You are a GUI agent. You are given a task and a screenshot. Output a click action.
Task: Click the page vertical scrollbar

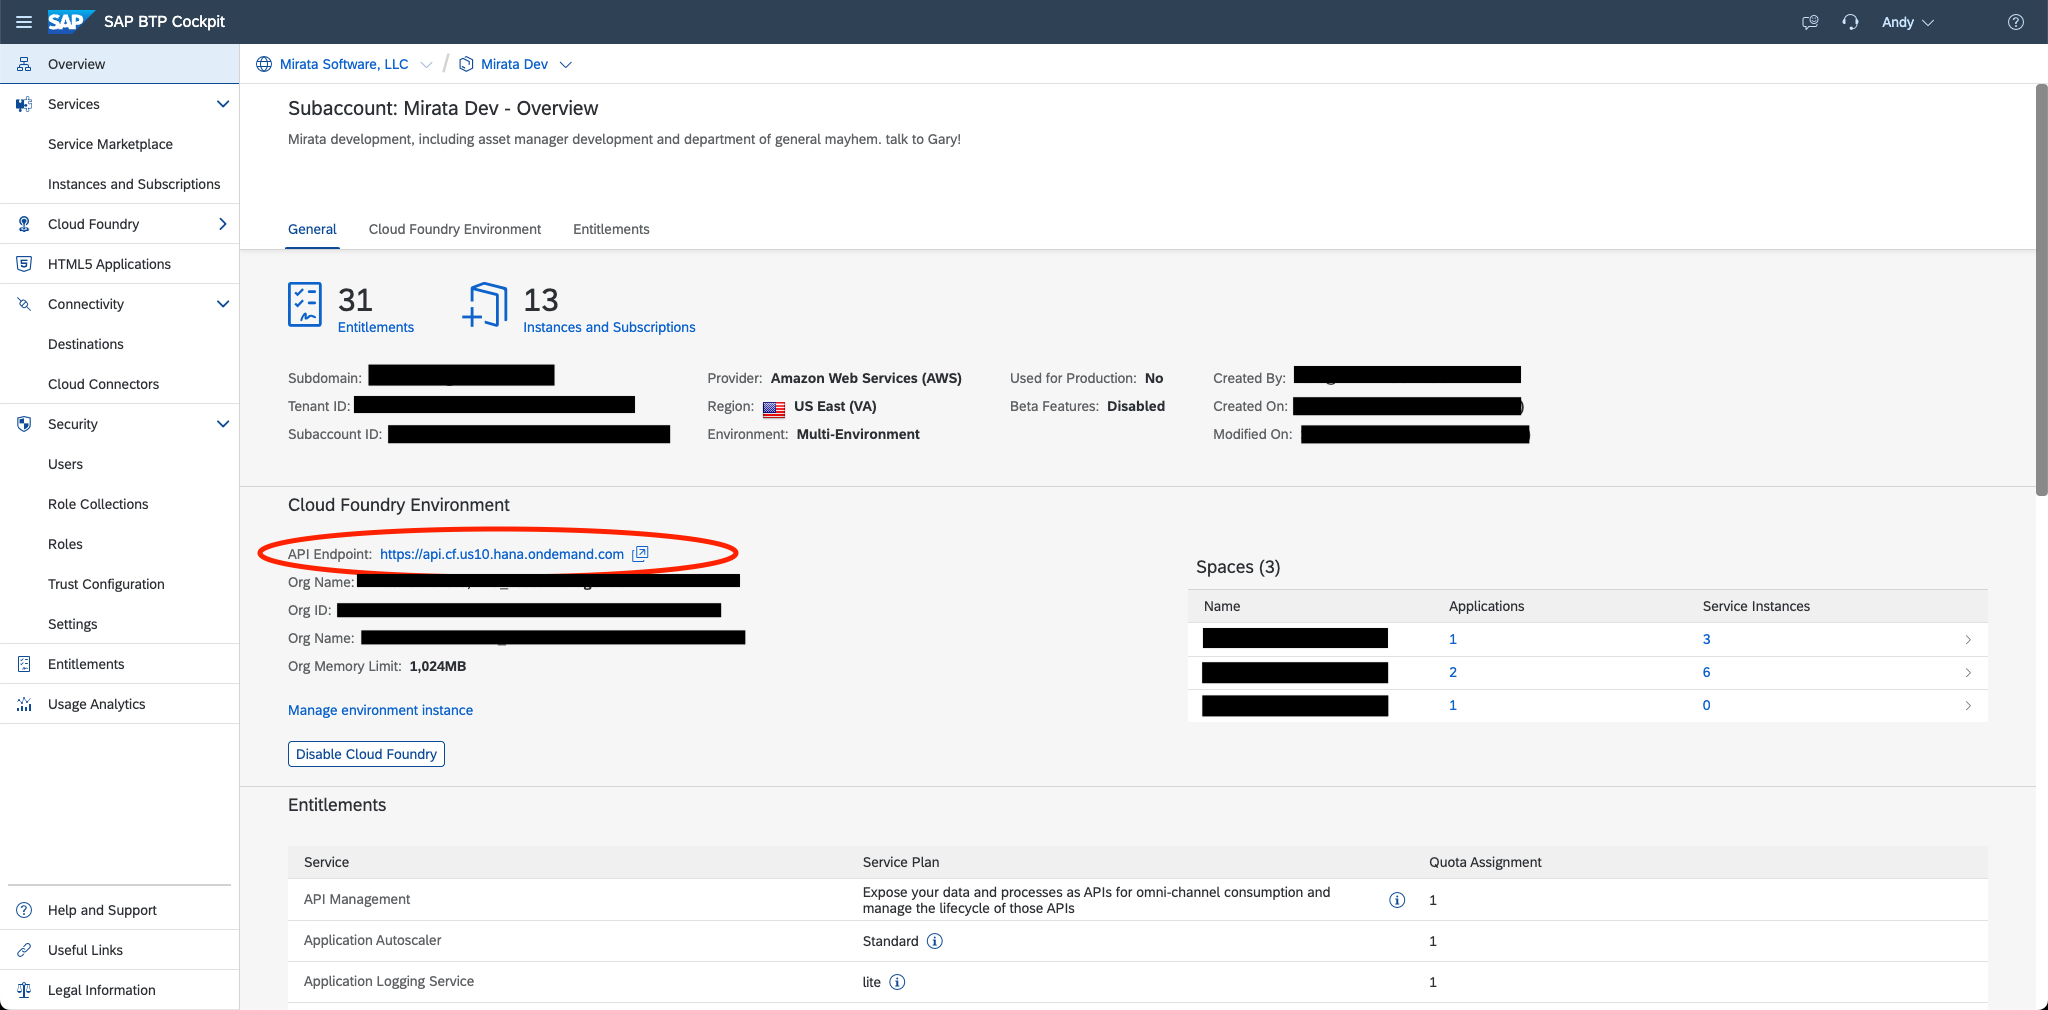tap(2041, 290)
